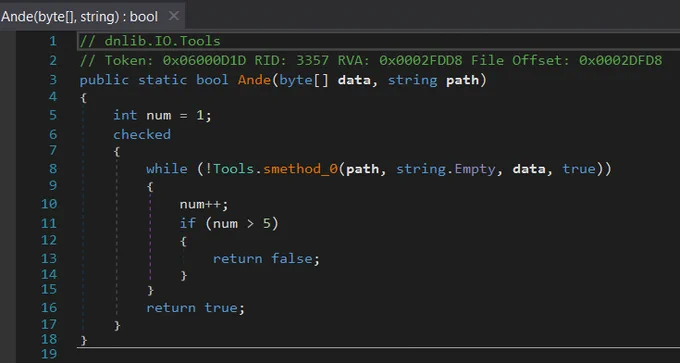Click the 'while' keyword
This screenshot has width=680, height=363.
(167, 169)
